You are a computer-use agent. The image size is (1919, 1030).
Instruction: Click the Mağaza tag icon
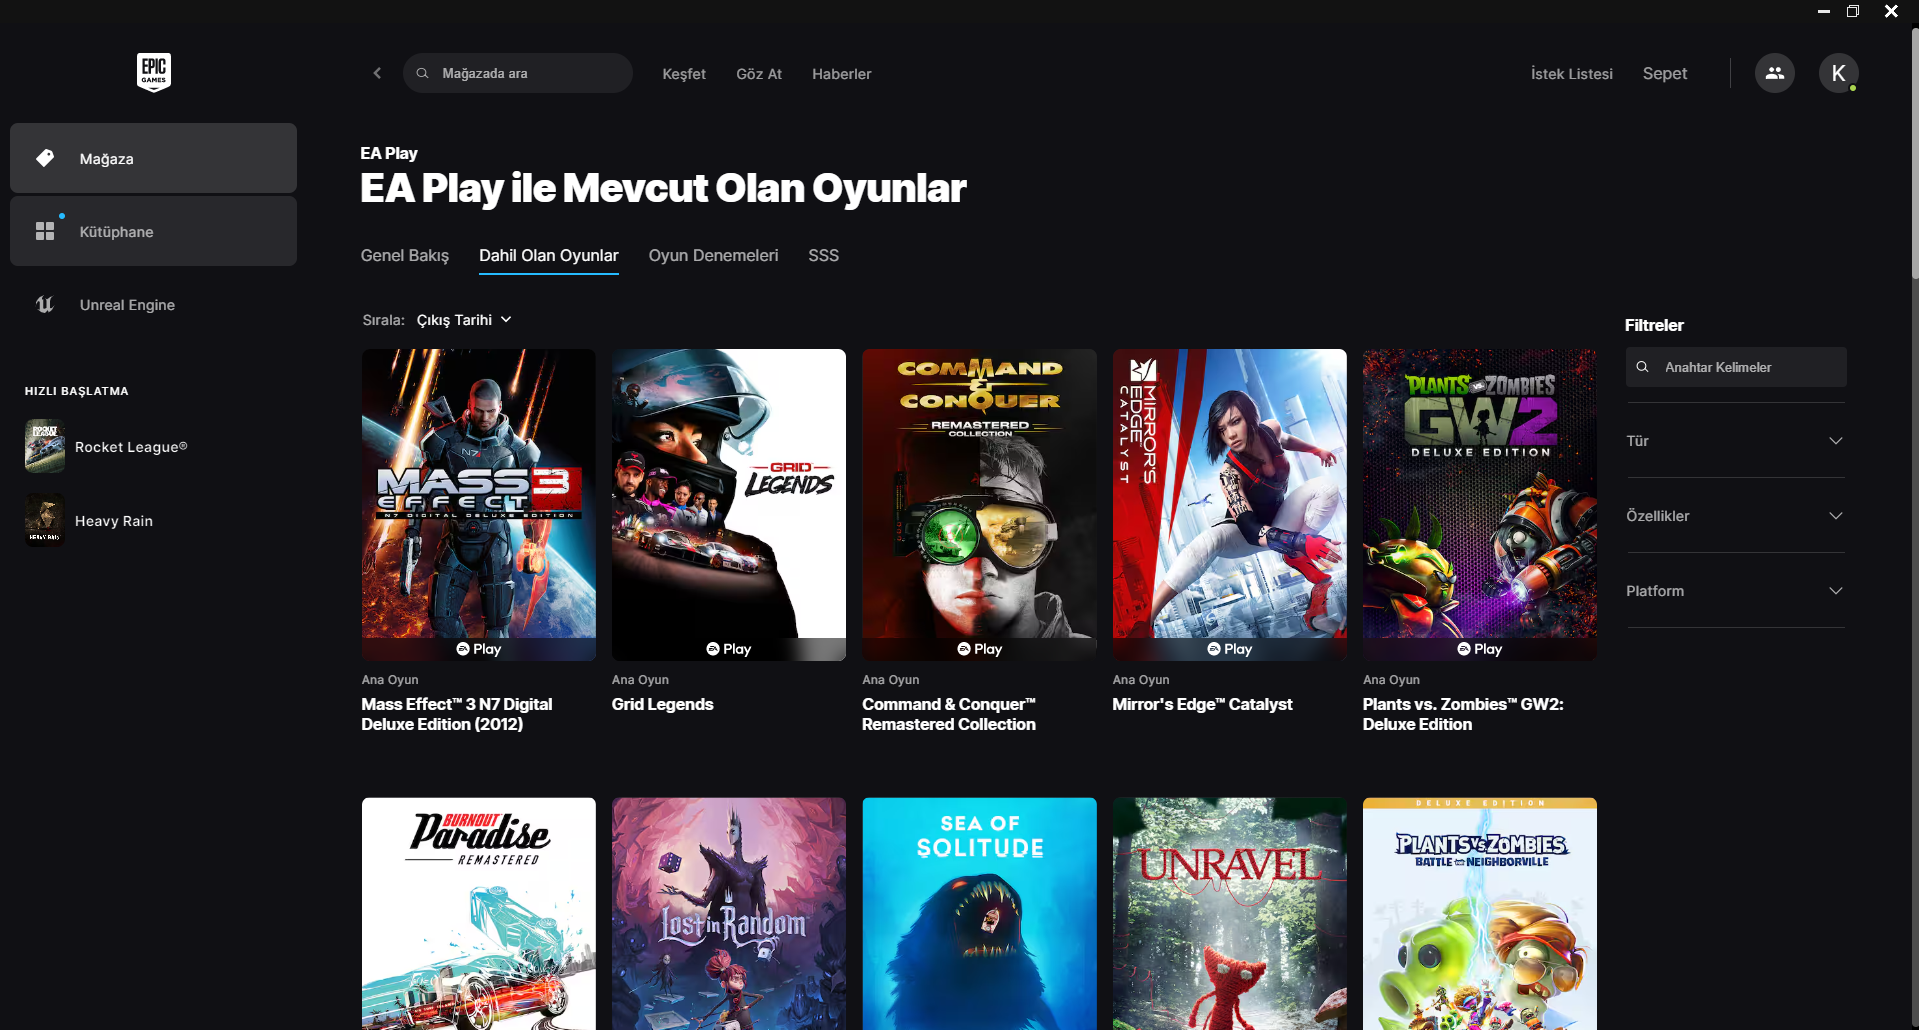coord(45,158)
